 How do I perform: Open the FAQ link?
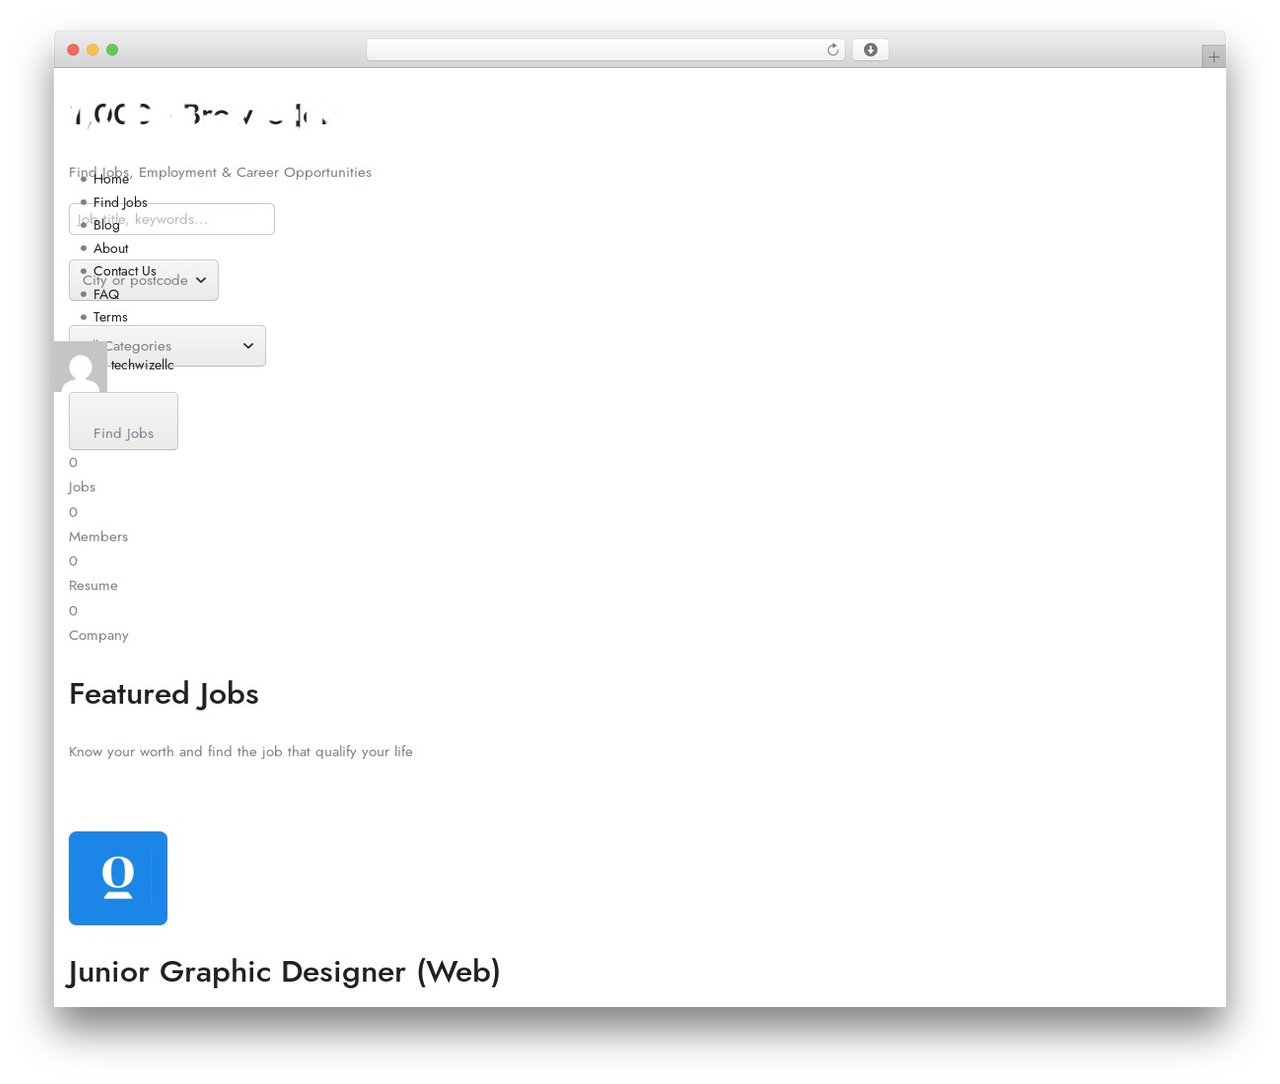point(106,294)
